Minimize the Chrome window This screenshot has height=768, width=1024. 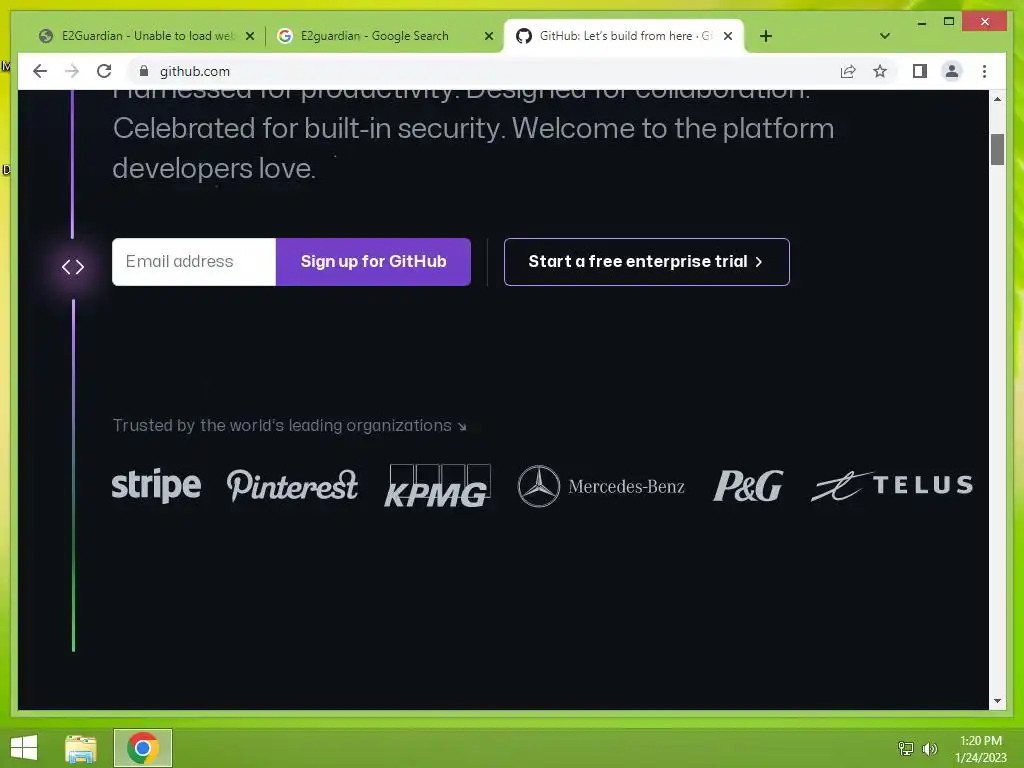pyautogui.click(x=921, y=22)
